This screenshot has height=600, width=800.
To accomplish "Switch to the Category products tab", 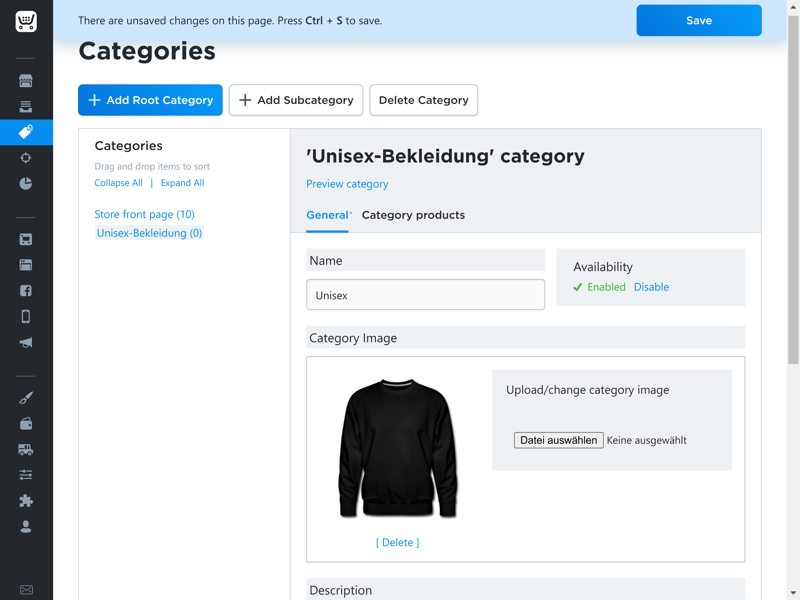I will tap(413, 215).
